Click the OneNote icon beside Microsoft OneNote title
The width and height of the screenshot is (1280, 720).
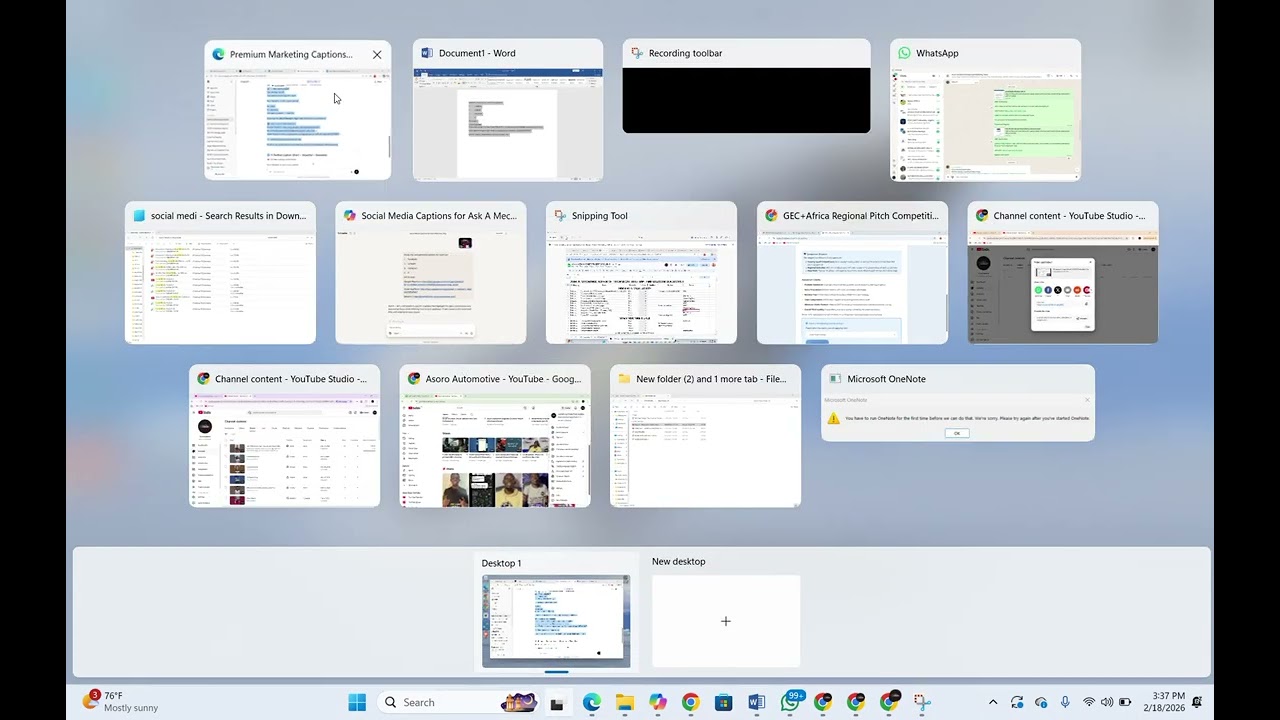(835, 379)
